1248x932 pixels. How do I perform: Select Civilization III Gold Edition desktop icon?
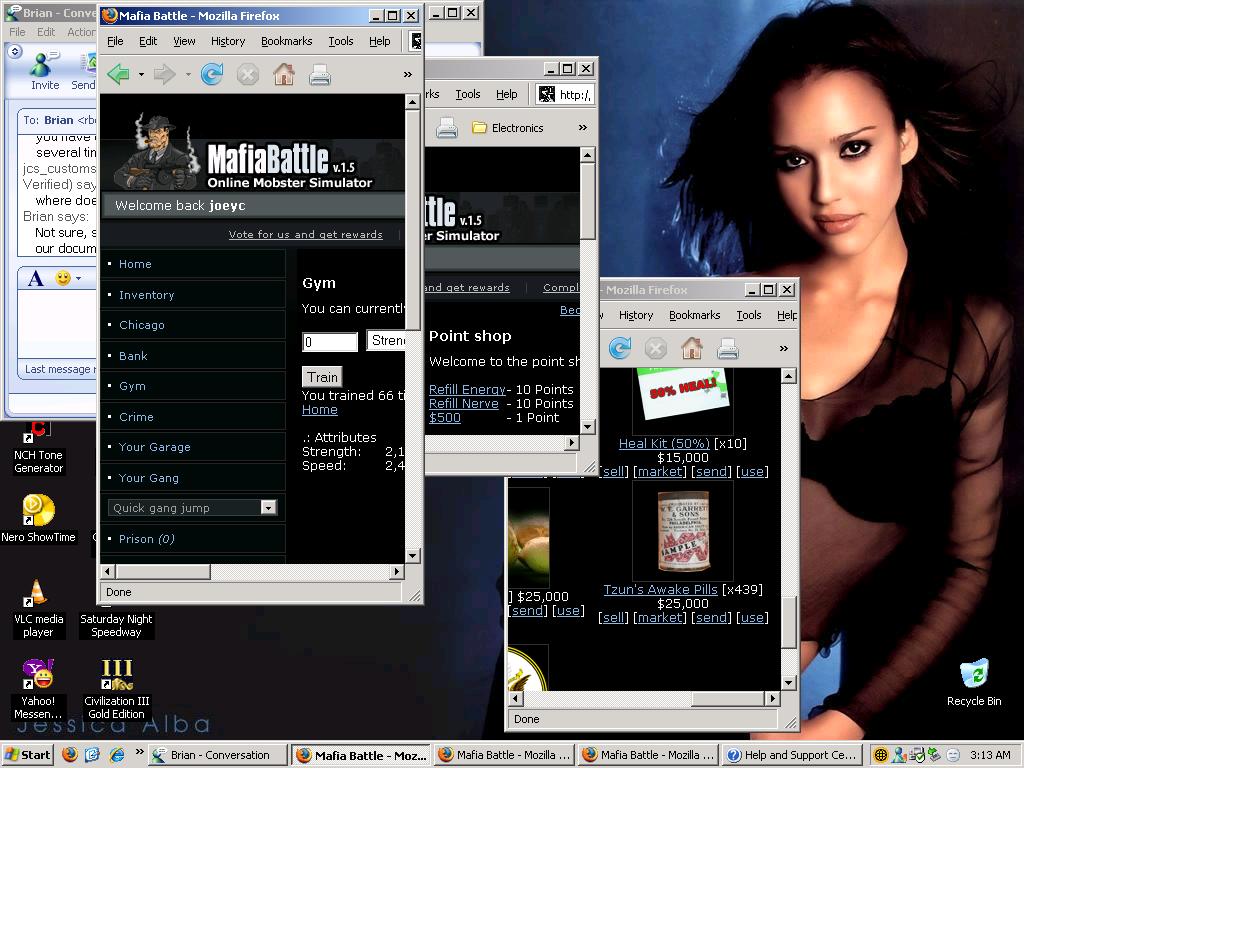click(117, 689)
